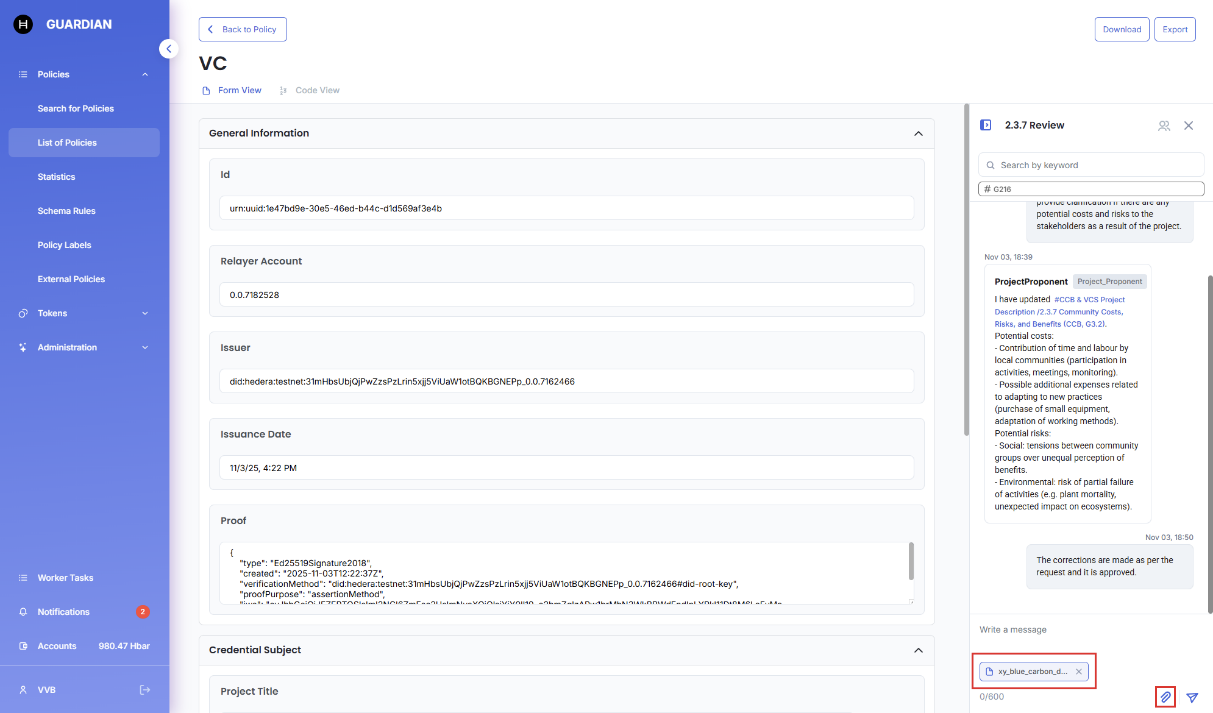Click the Guardian logo icon
Screen dimensions: 1213x713
click(x=23, y=24)
